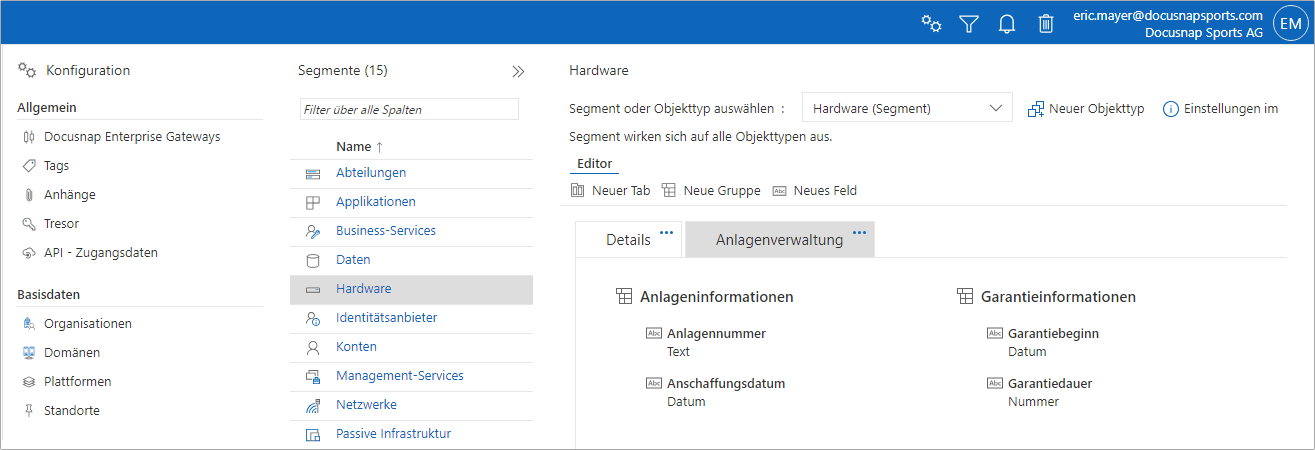The width and height of the screenshot is (1315, 450).
Task: Click the Domänen icon in Basisdaten
Action: [x=29, y=353]
